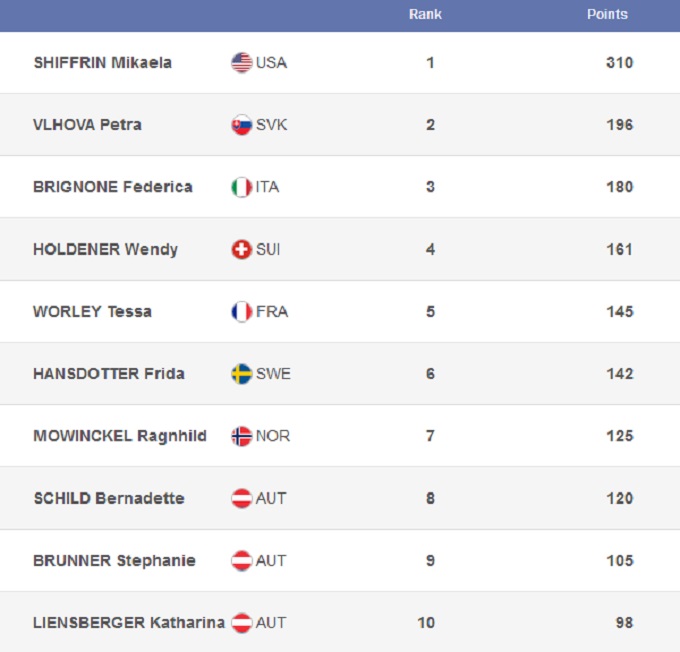
Task: Click BRUNNER Stephanie's 105 points value
Action: tap(619, 560)
